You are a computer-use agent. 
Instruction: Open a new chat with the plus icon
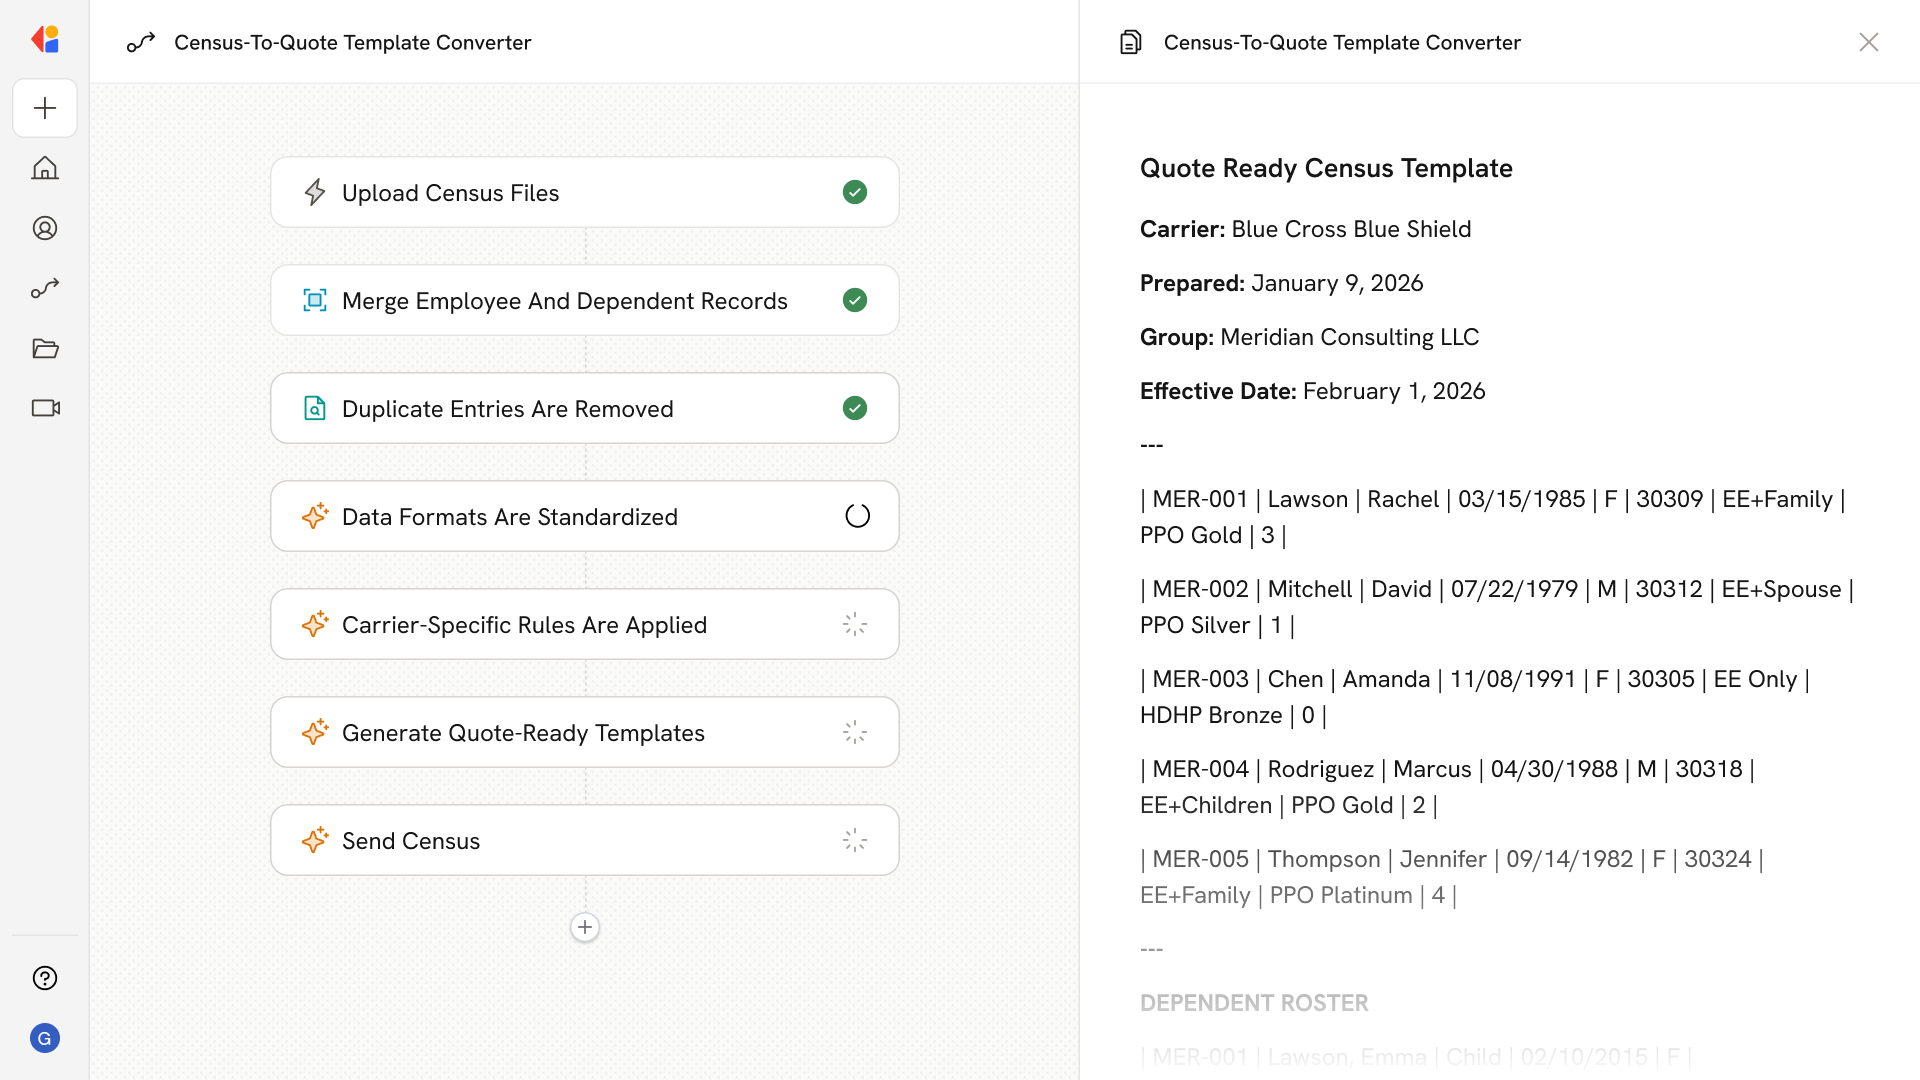[x=45, y=108]
